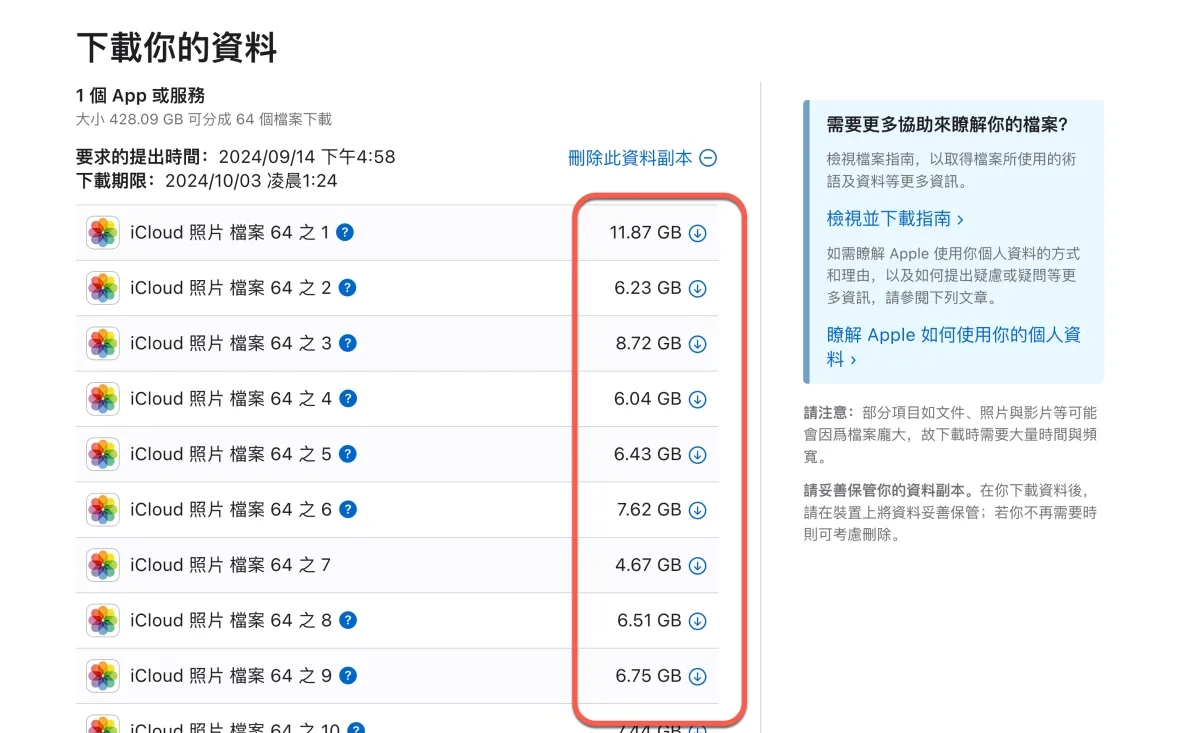
Task: Open help for file 64 之 1
Action: pos(345,232)
